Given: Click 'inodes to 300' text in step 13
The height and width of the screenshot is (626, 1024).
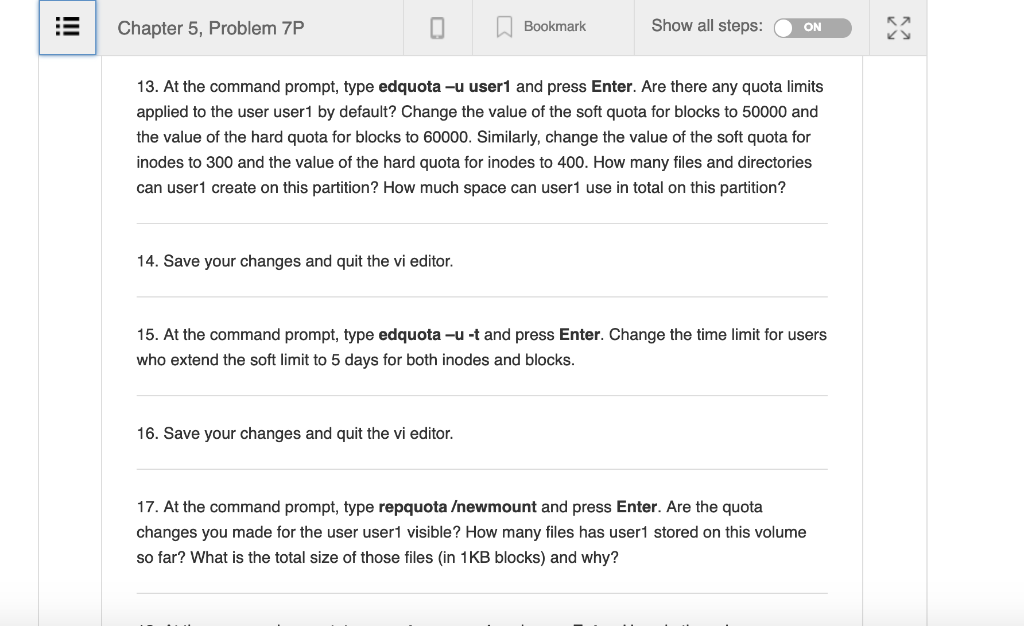Looking at the screenshot, I should [x=185, y=163].
